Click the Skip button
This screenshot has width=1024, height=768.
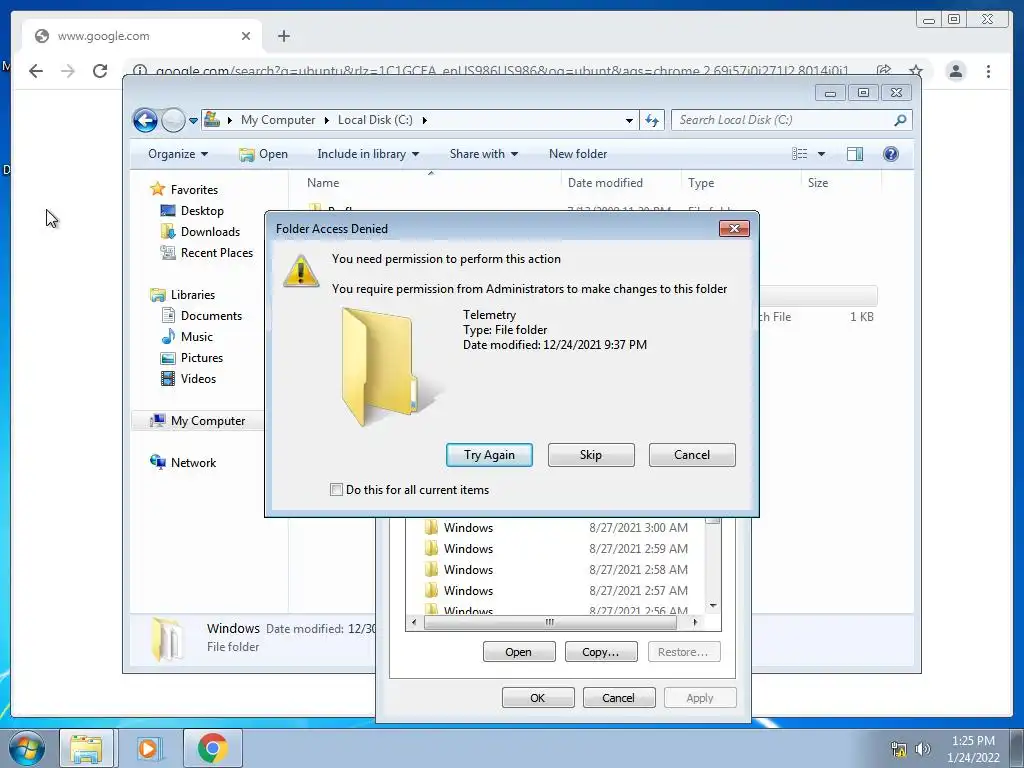[591, 455]
